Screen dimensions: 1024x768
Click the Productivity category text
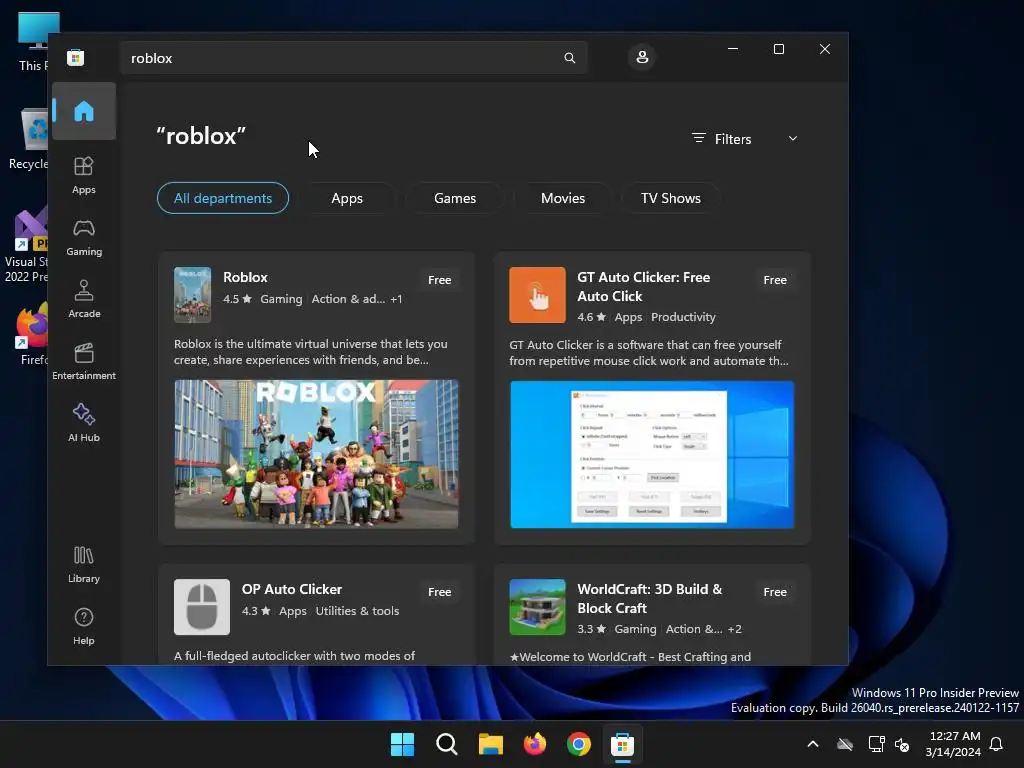[683, 317]
